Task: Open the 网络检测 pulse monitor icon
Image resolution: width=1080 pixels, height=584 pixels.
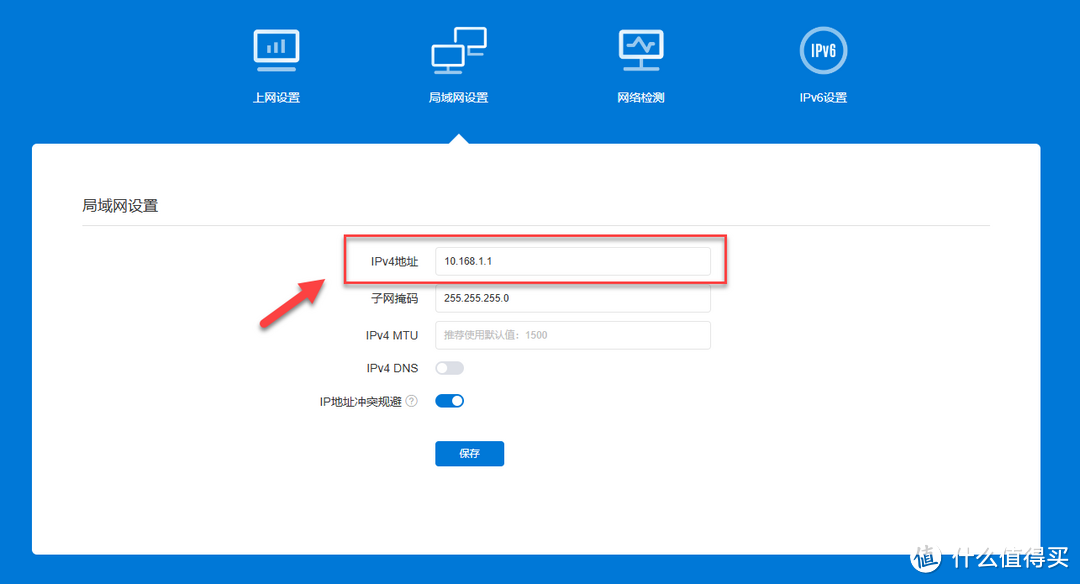Action: pos(641,50)
